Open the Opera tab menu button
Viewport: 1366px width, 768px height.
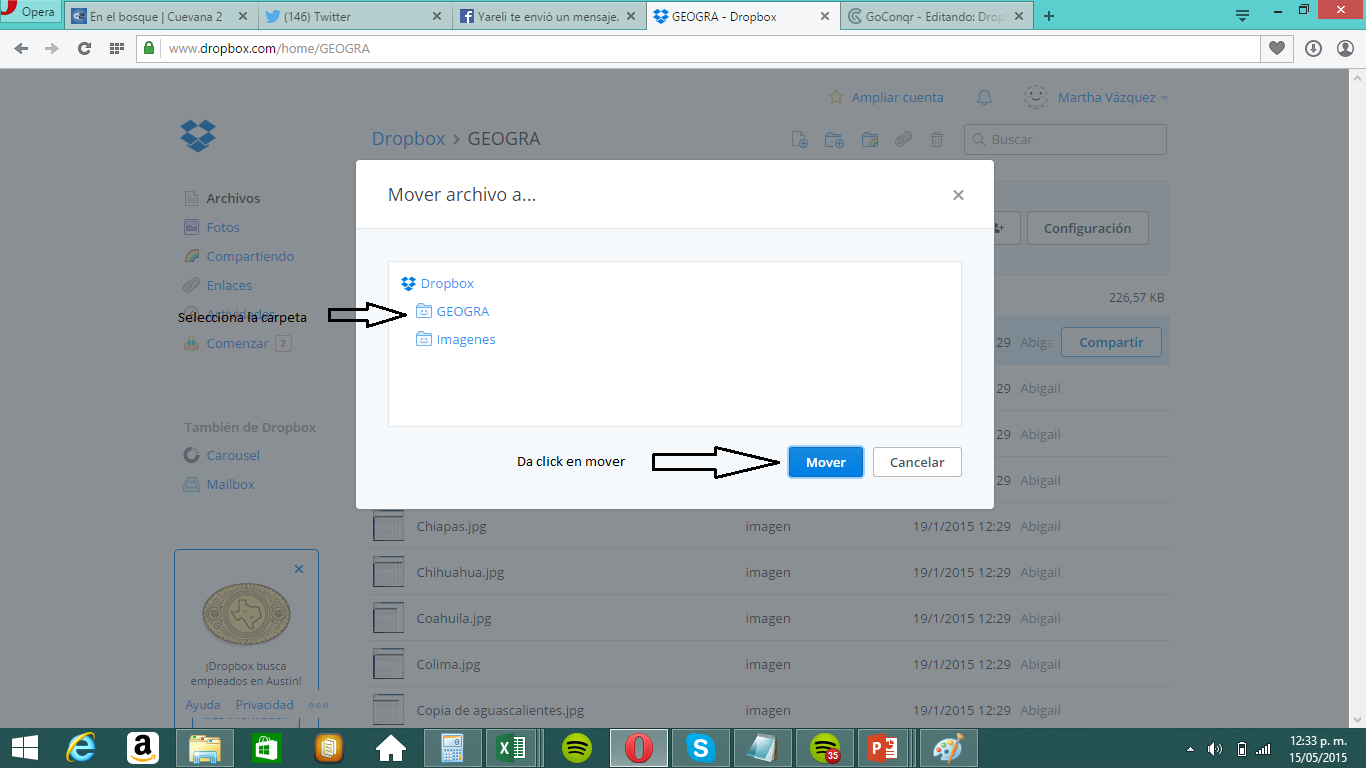[1242, 16]
